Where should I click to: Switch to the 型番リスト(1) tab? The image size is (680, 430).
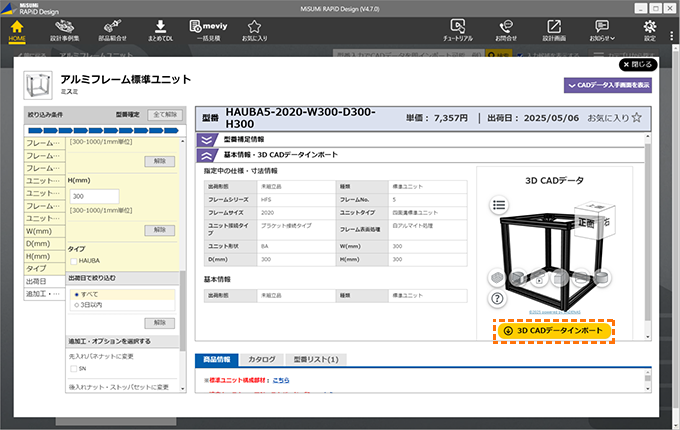coord(312,359)
